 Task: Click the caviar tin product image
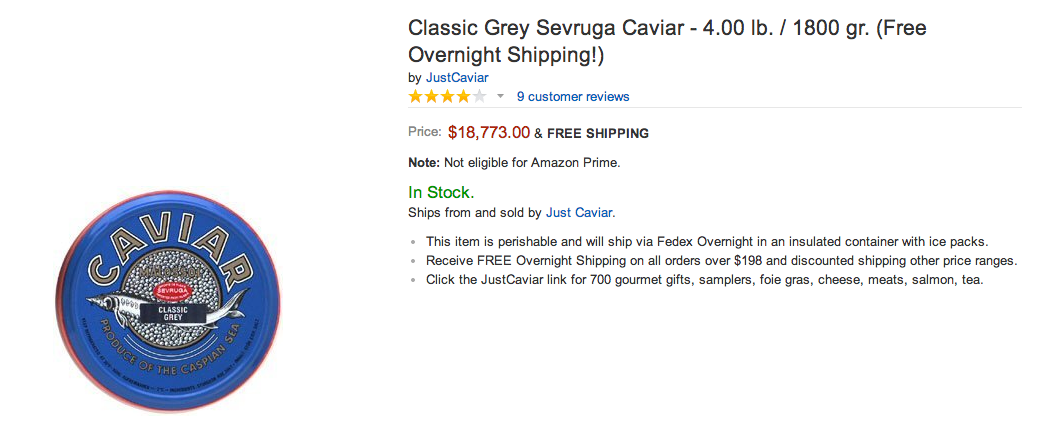point(167,300)
